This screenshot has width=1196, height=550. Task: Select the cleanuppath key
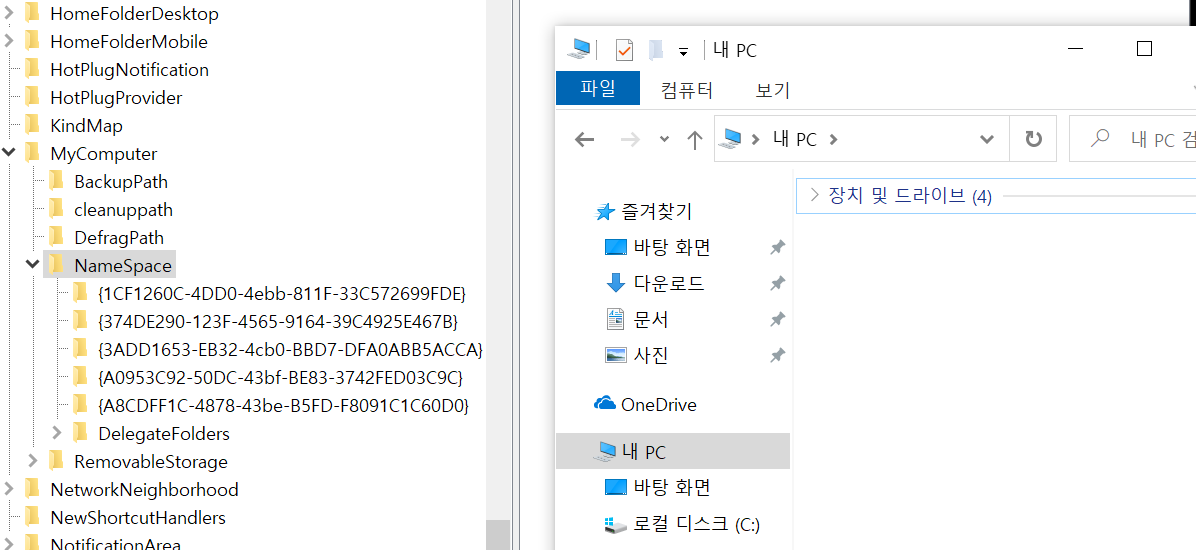tap(124, 210)
